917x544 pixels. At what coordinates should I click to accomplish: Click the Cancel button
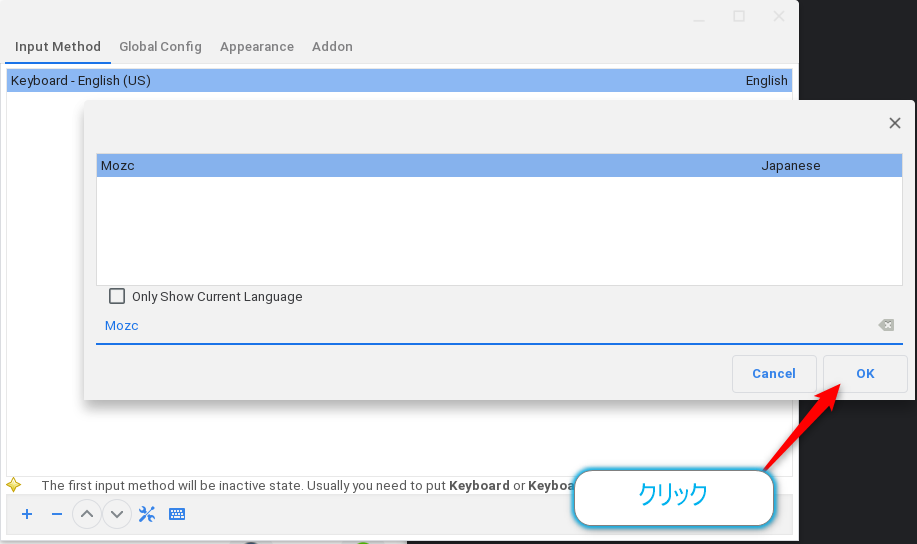point(774,373)
